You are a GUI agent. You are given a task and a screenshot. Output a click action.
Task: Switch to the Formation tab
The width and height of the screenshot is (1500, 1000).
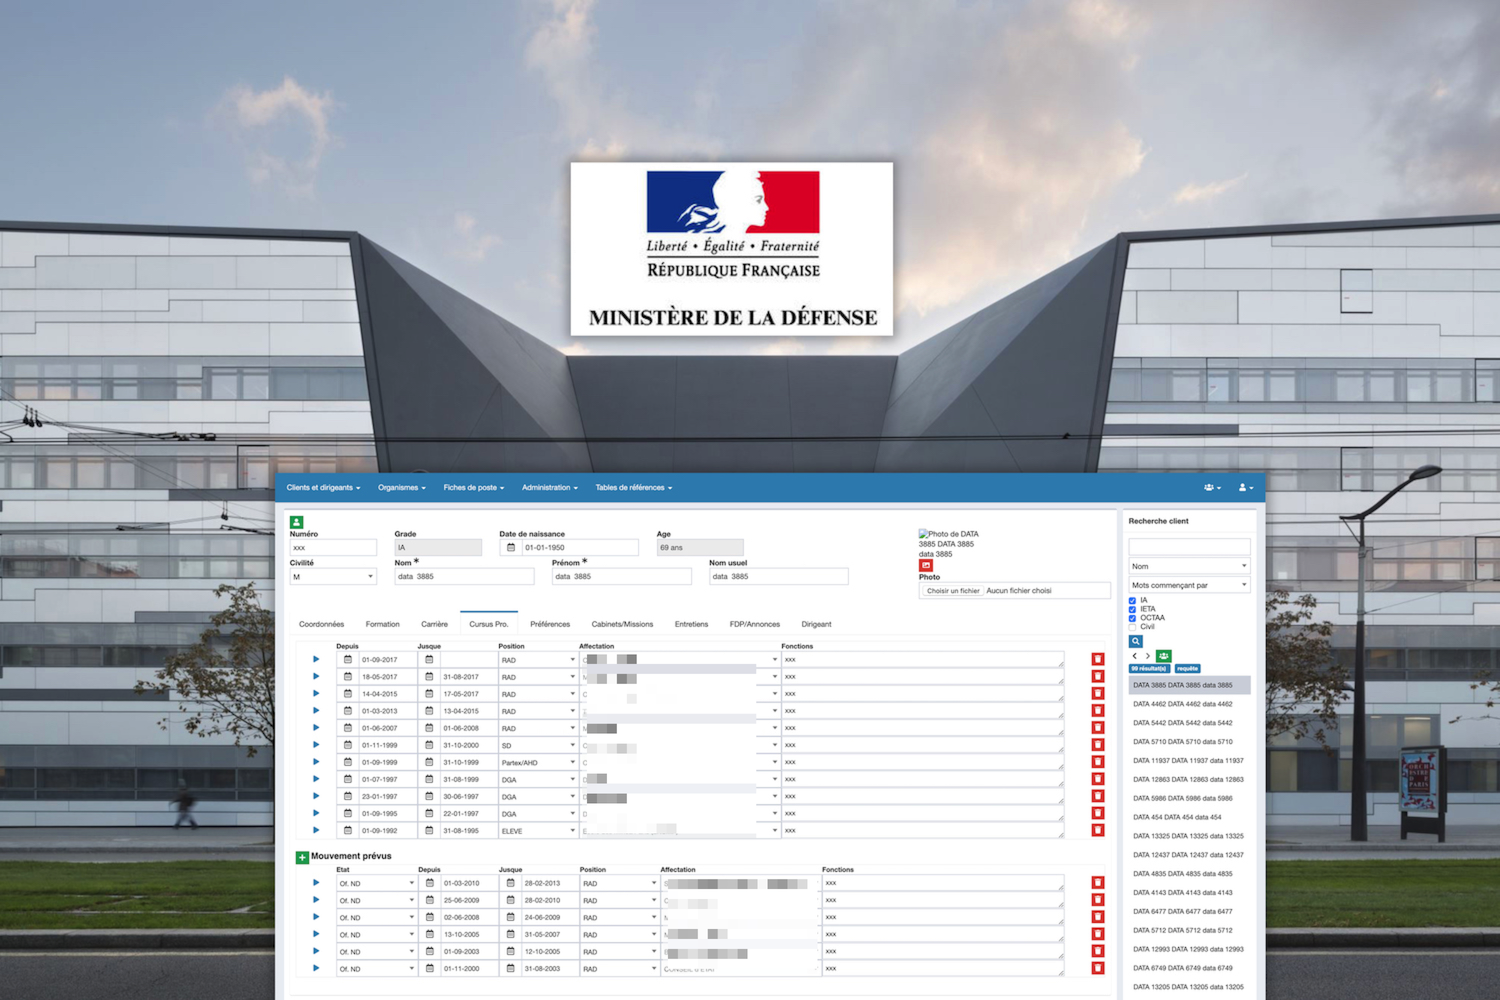pos(382,624)
